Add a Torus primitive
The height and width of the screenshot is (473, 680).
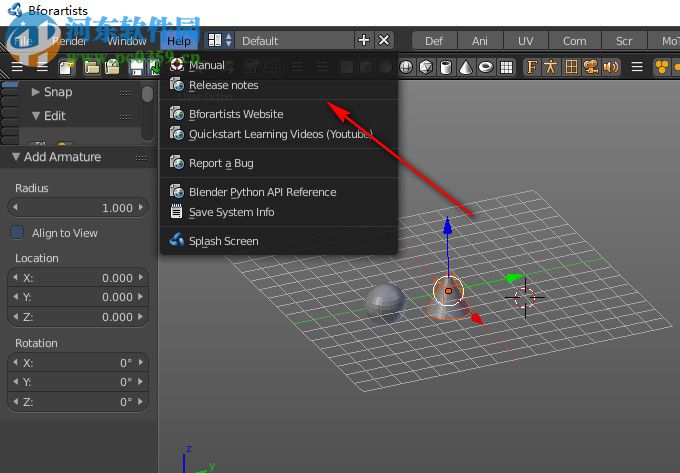point(486,67)
